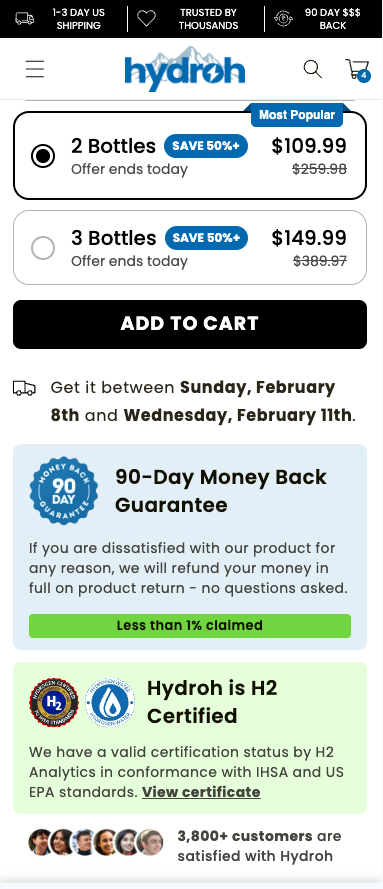
Task: Click the $109.99 price on 2 Bottles
Action: pyautogui.click(x=309, y=146)
